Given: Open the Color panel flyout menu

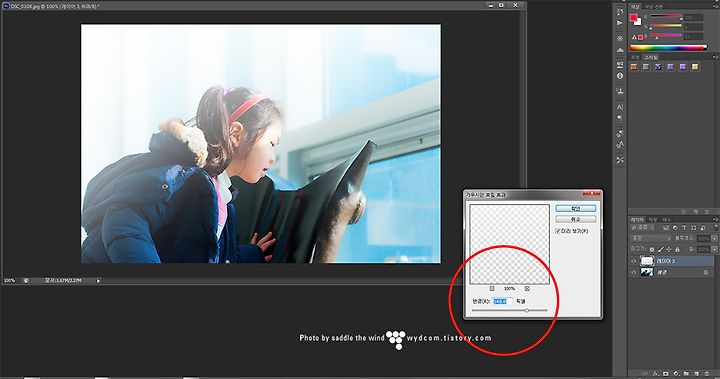Looking at the screenshot, I should click(x=716, y=6).
